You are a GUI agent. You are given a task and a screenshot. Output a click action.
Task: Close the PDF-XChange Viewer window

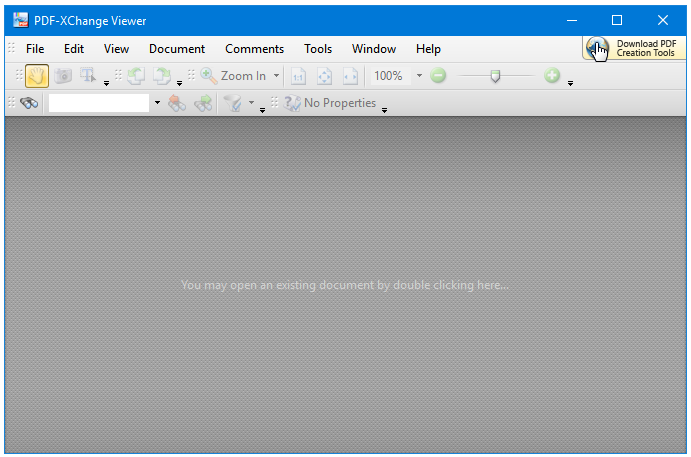(x=663, y=20)
